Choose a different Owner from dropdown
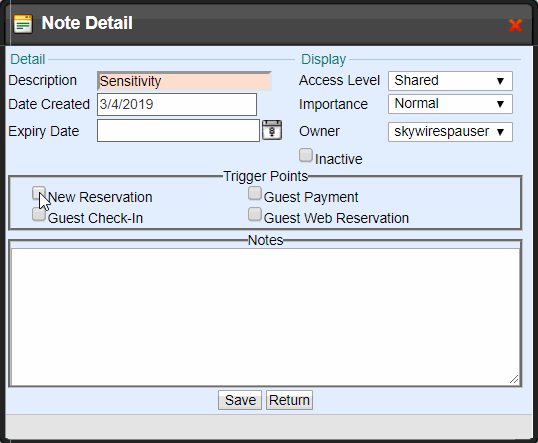Screen dimensions: 538x443 point(450,132)
